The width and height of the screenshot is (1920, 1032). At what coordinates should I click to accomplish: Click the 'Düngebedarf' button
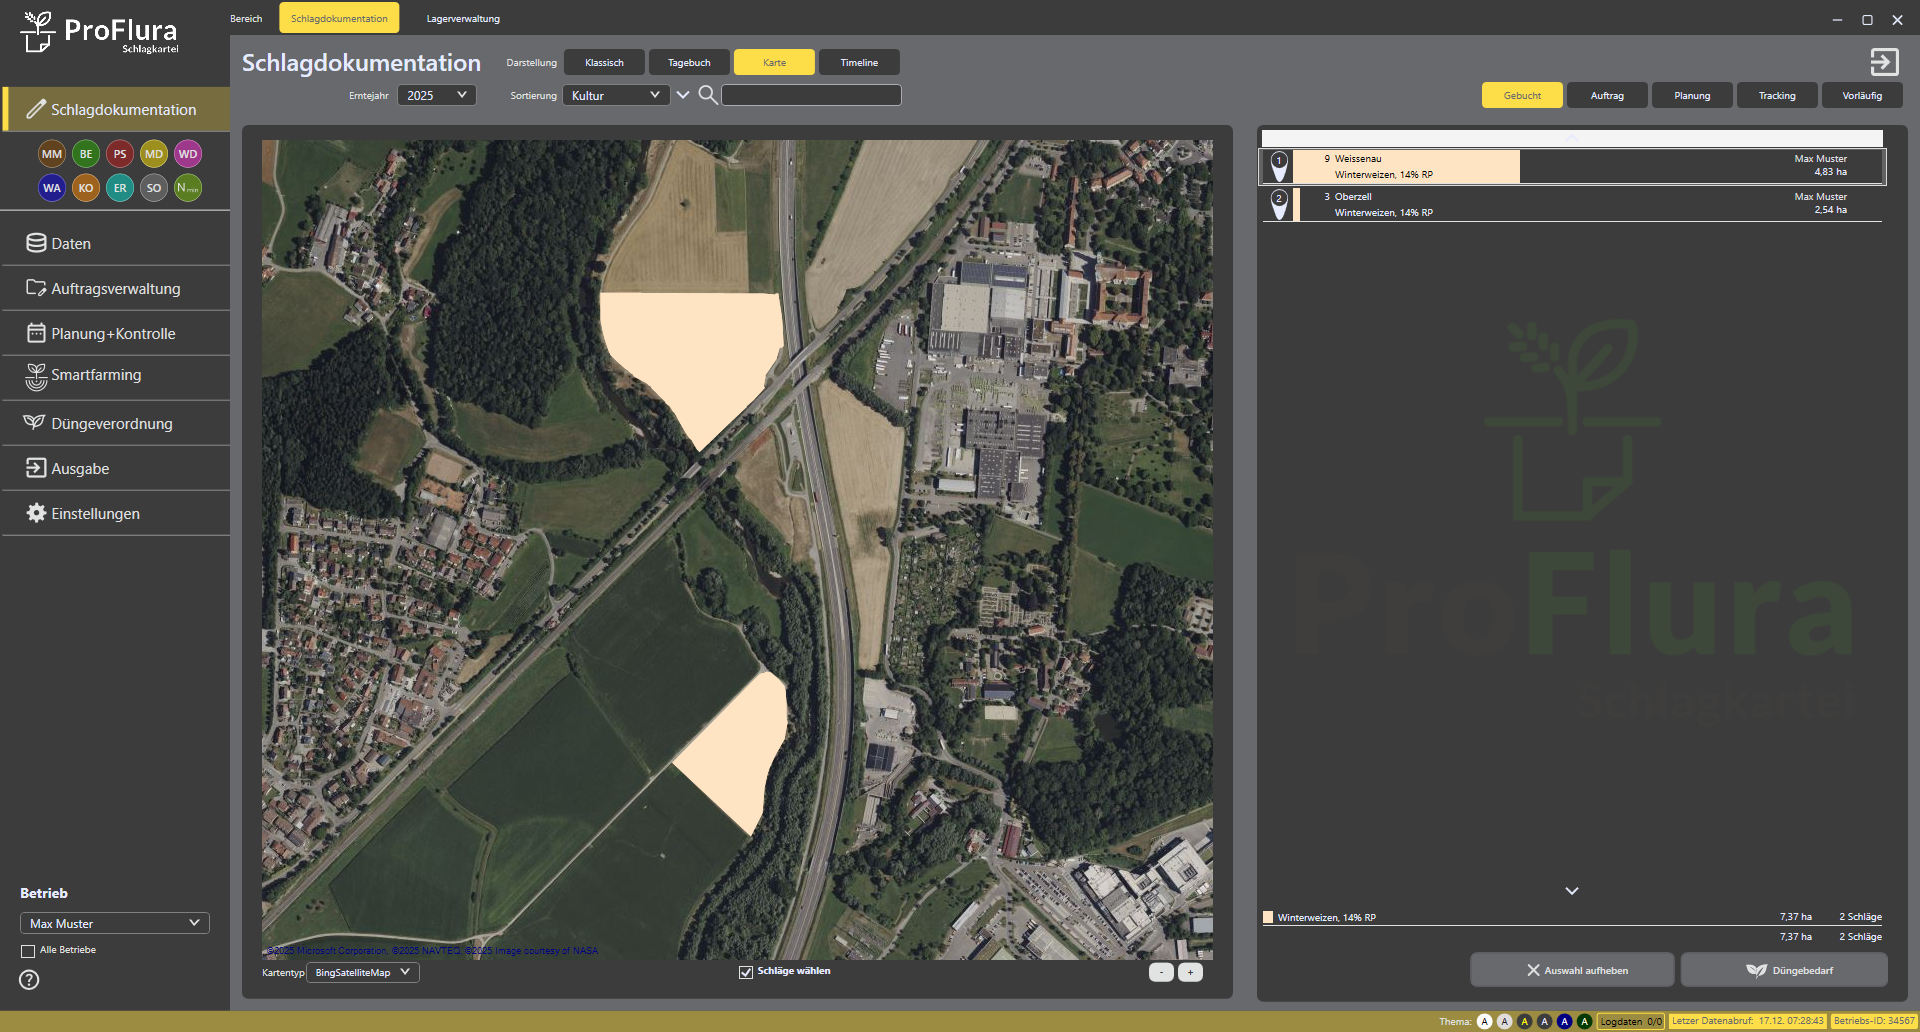coord(1784,970)
